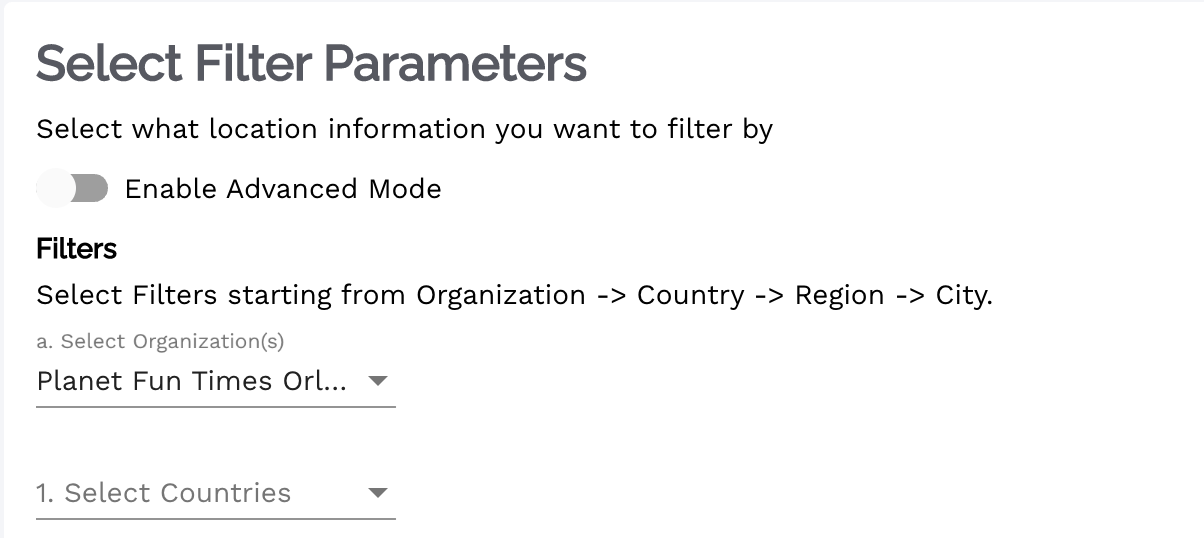Click the "Select Filter Parameters" heading
1204x538 pixels.
pyautogui.click(x=311, y=64)
